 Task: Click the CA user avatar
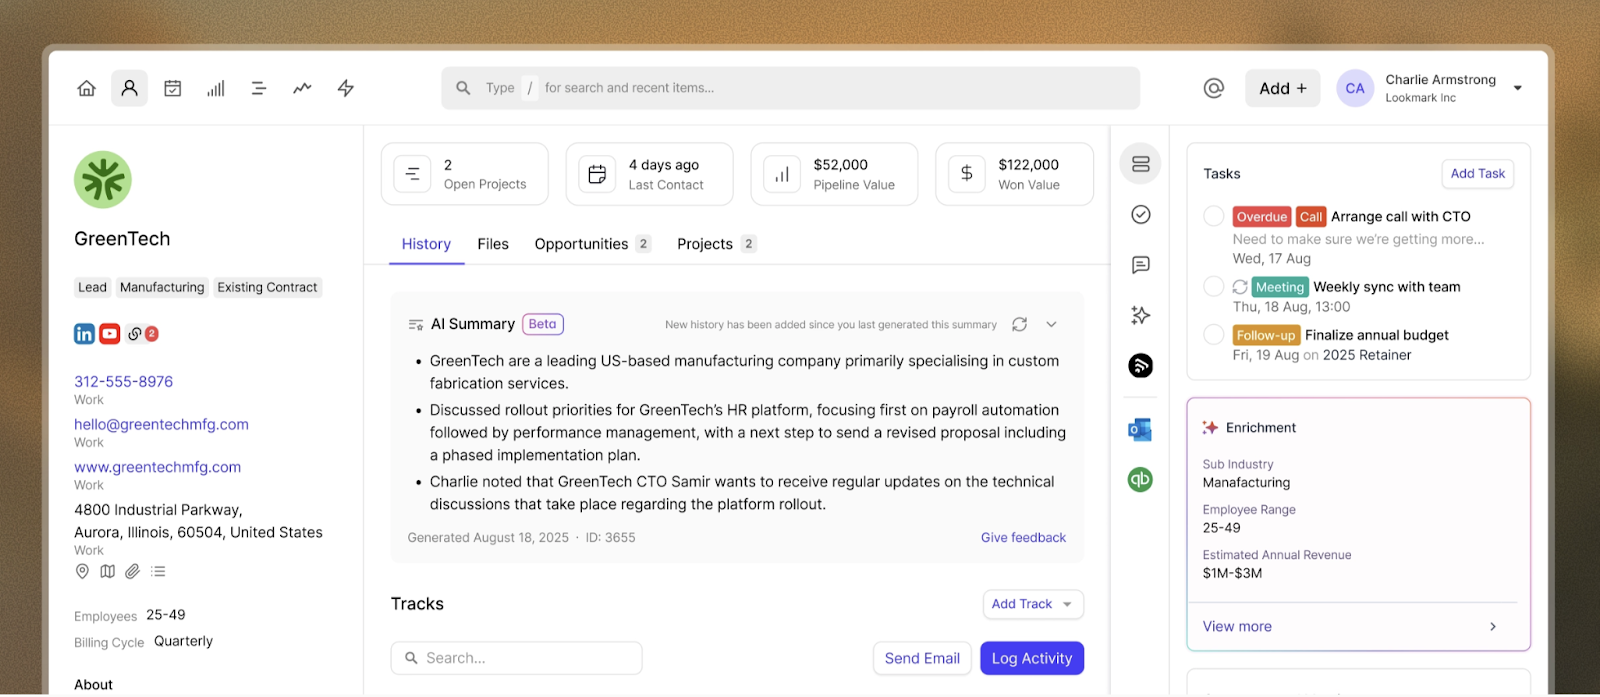[x=1355, y=88]
